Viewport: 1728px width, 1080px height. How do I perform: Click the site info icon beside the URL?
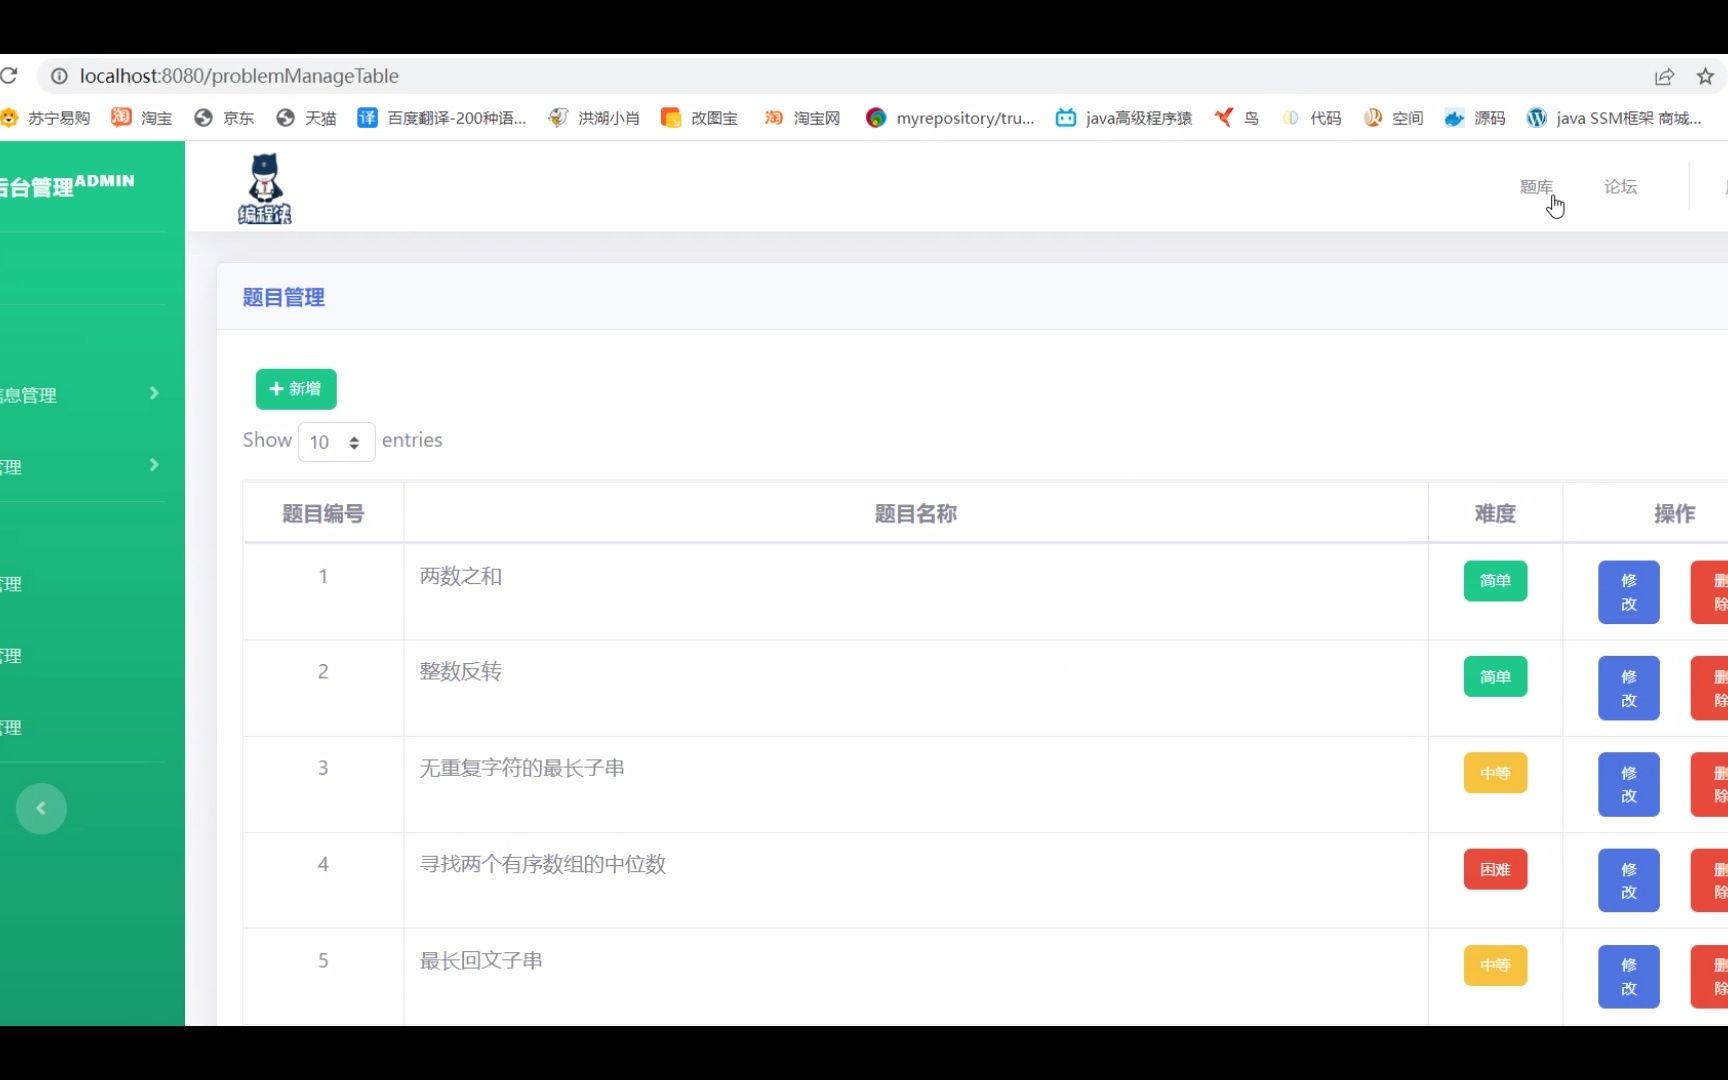point(60,76)
